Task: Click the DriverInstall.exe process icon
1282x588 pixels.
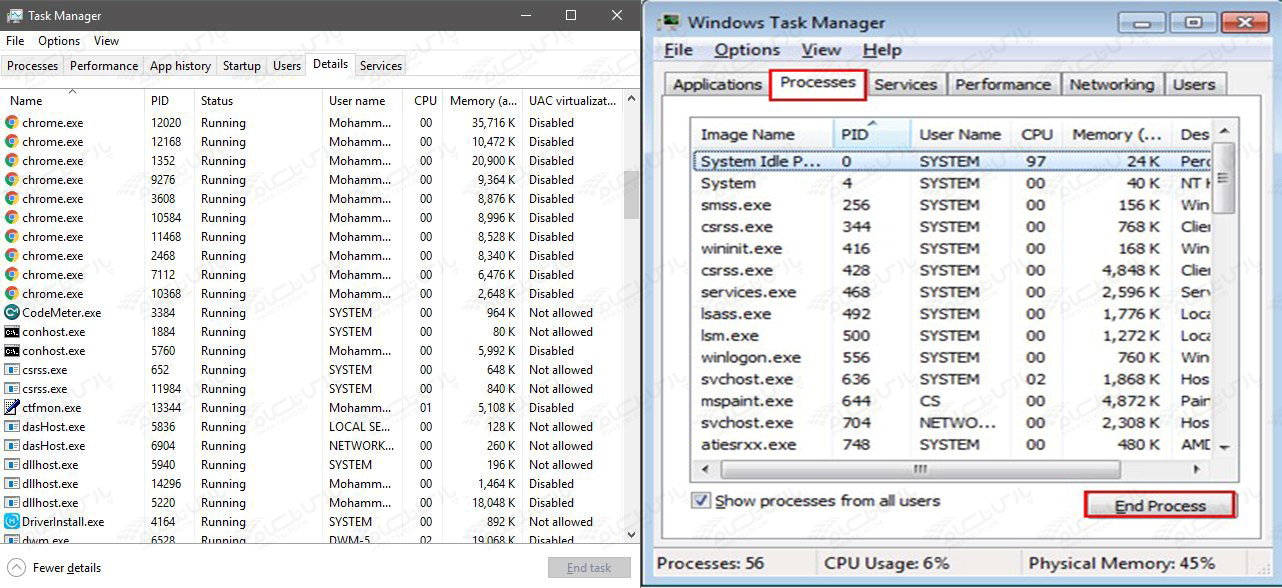Action: pyautogui.click(x=12, y=522)
